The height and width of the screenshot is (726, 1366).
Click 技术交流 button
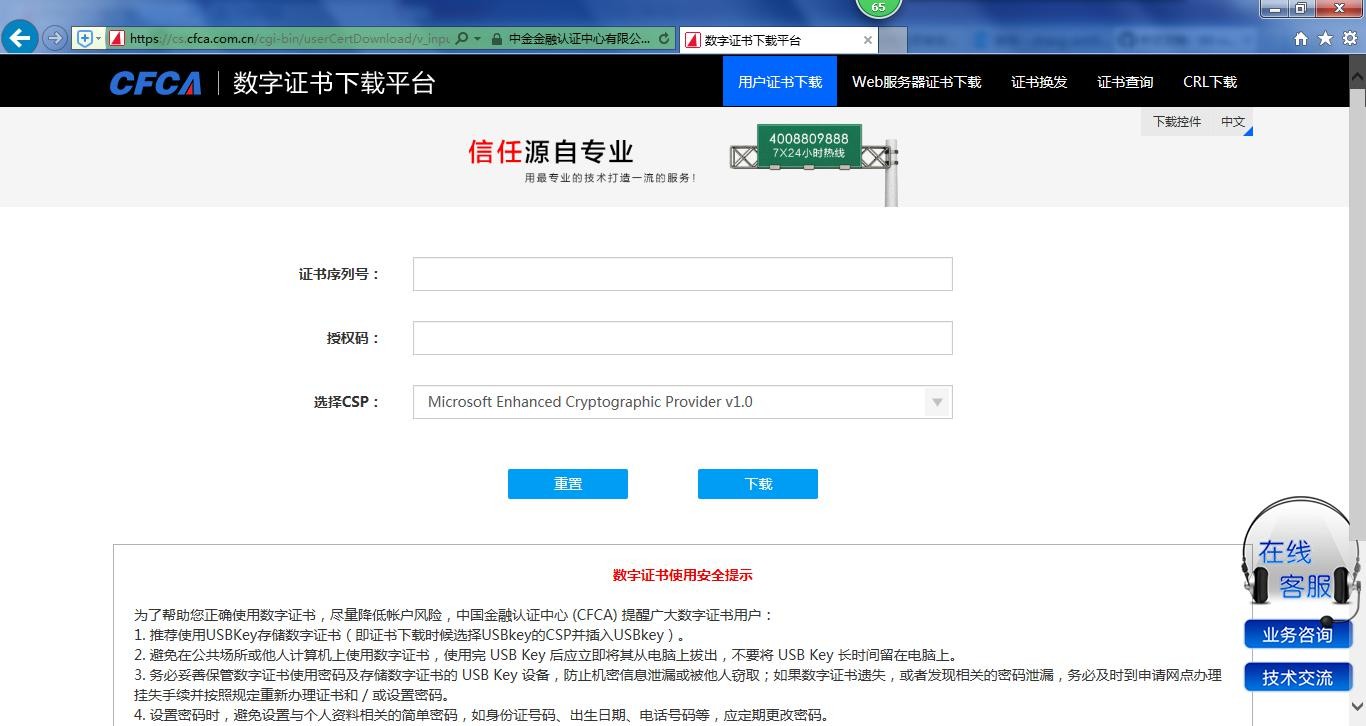pyautogui.click(x=1298, y=677)
